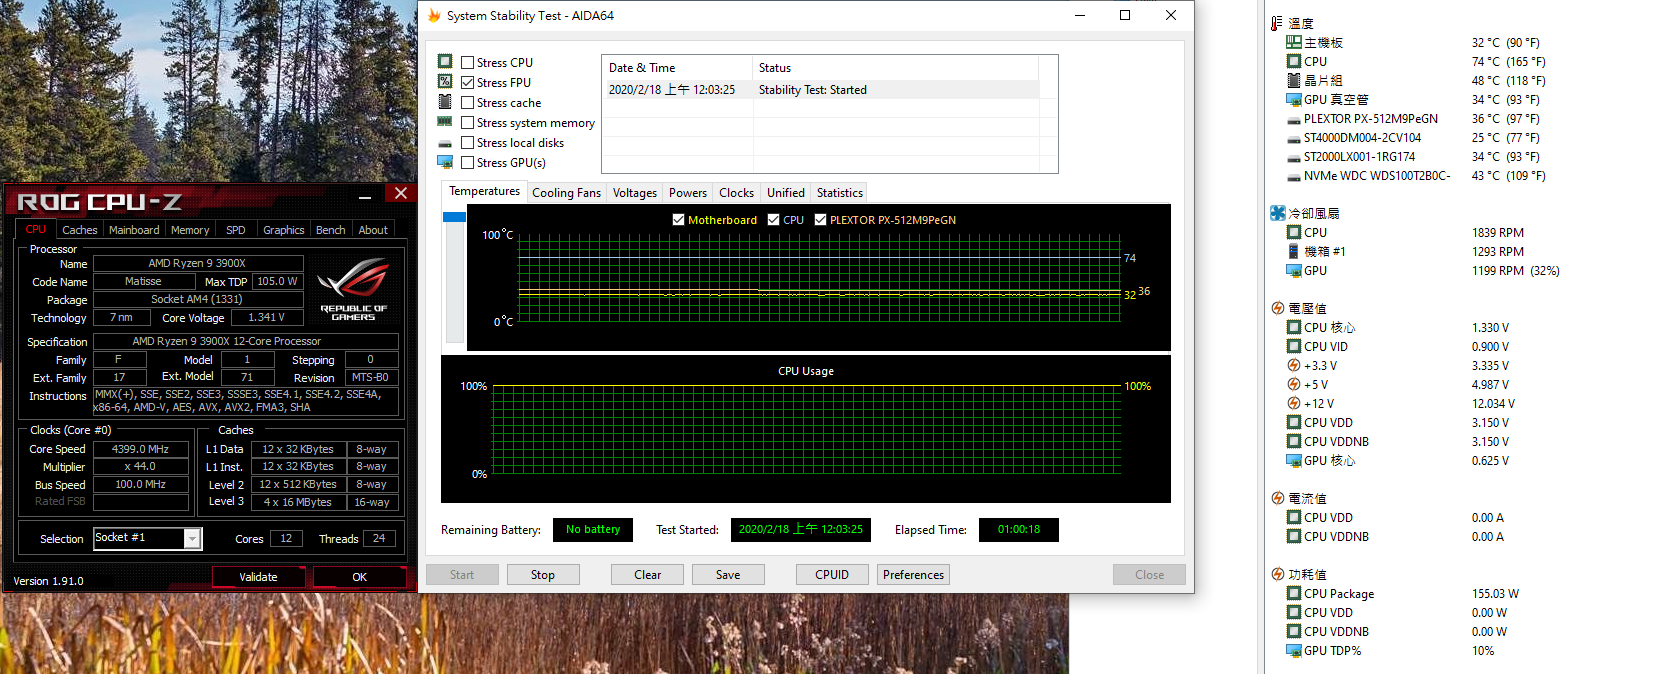The image size is (1658, 674).
Task: Hide the CPU temperature graph line
Action: pyautogui.click(x=774, y=220)
